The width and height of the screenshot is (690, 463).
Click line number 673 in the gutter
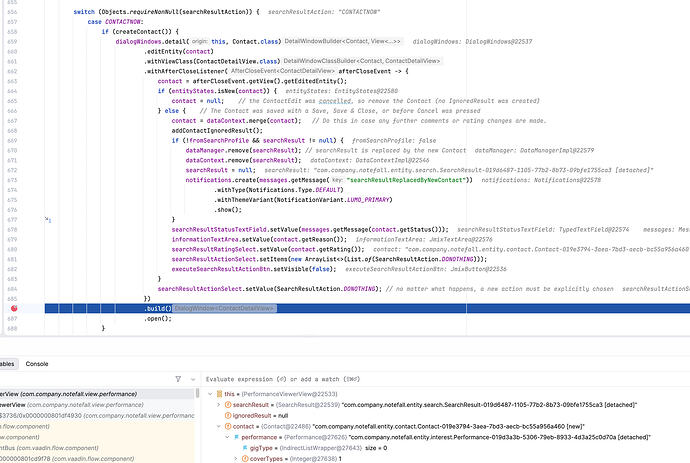coord(12,180)
